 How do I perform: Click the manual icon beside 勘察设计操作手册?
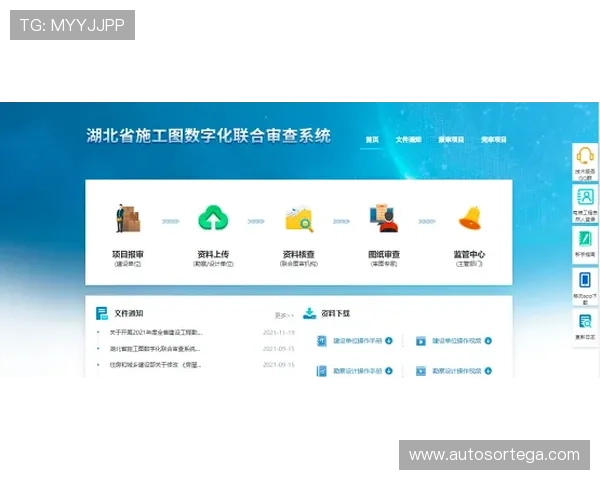click(x=322, y=371)
